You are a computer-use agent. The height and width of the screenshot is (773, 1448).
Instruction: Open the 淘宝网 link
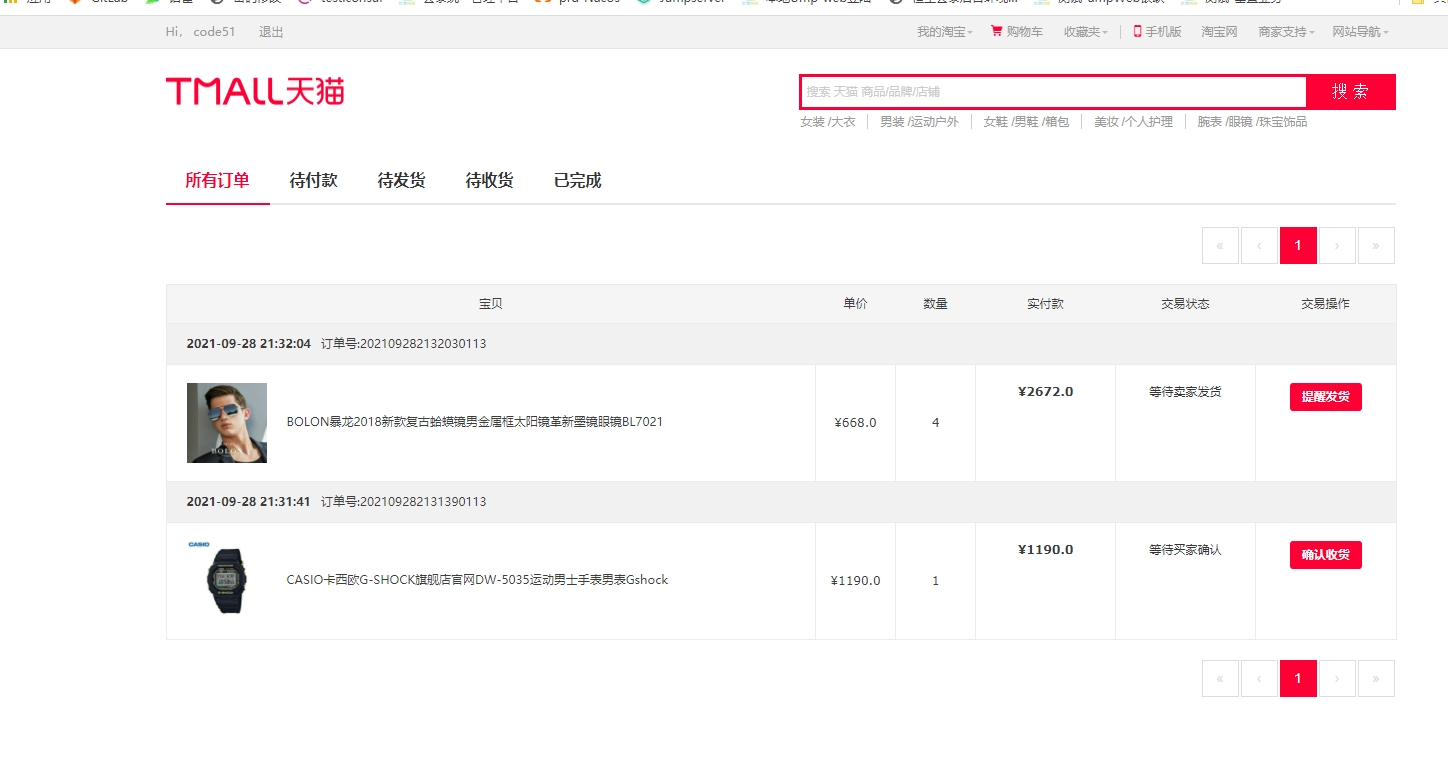click(1219, 32)
